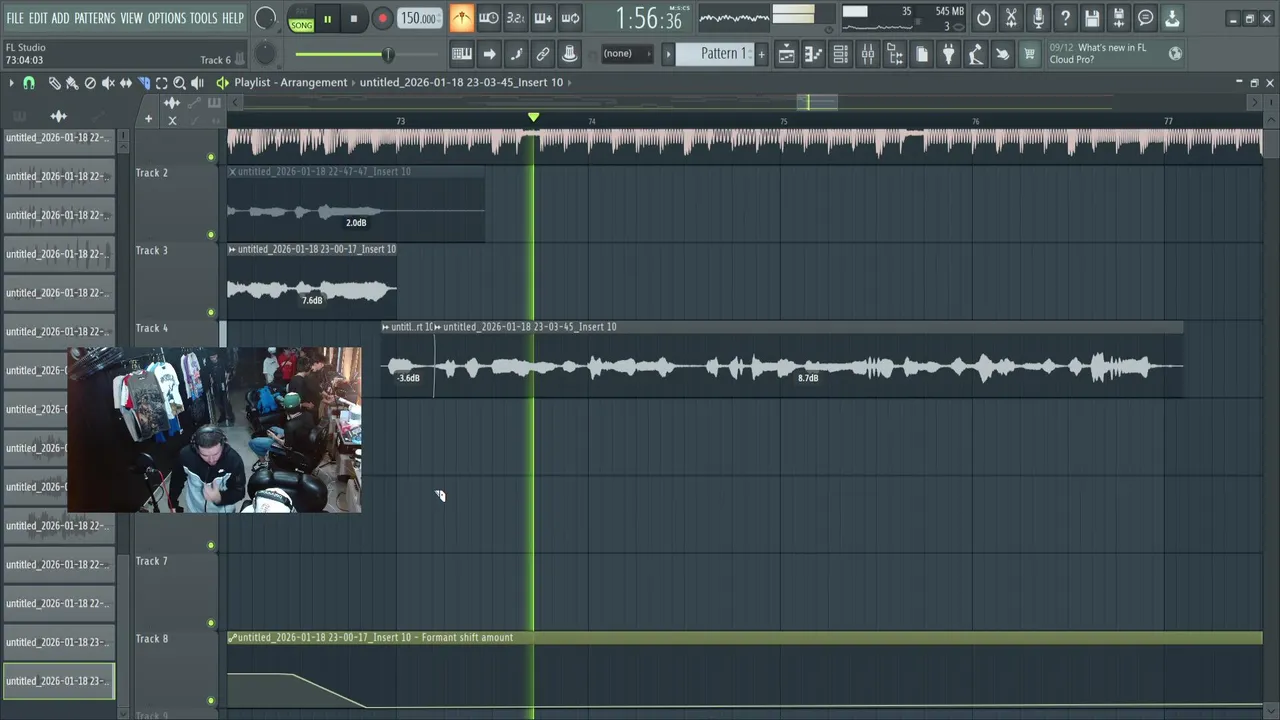Select Formant shift amount automation clip header
Image resolution: width=1280 pixels, height=720 pixels.
[x=745, y=638]
